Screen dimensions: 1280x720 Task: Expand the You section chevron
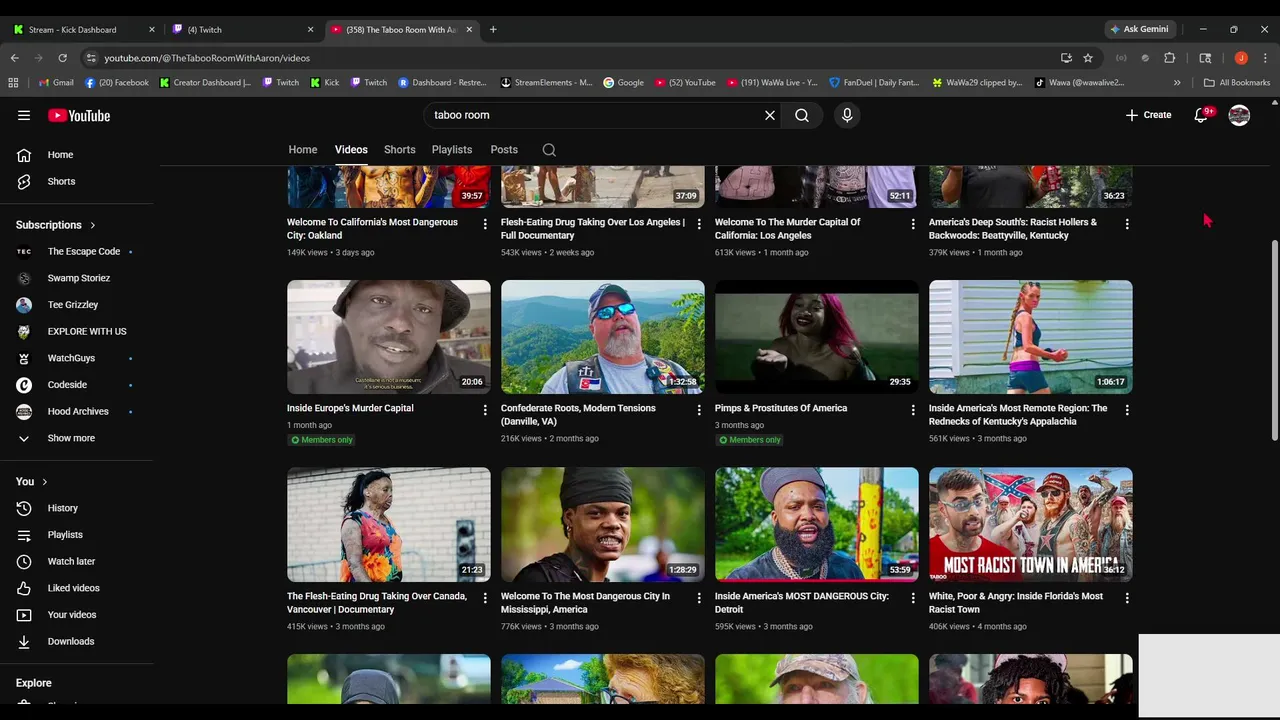click(x=44, y=482)
